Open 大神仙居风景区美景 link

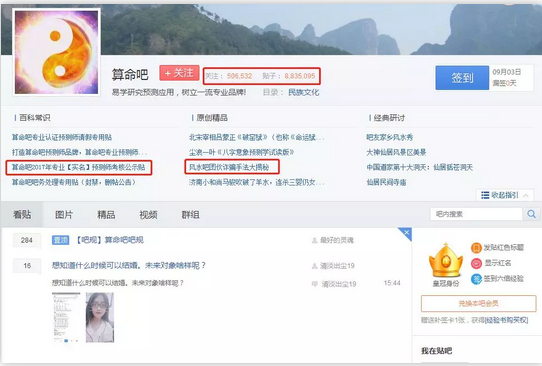pos(396,152)
